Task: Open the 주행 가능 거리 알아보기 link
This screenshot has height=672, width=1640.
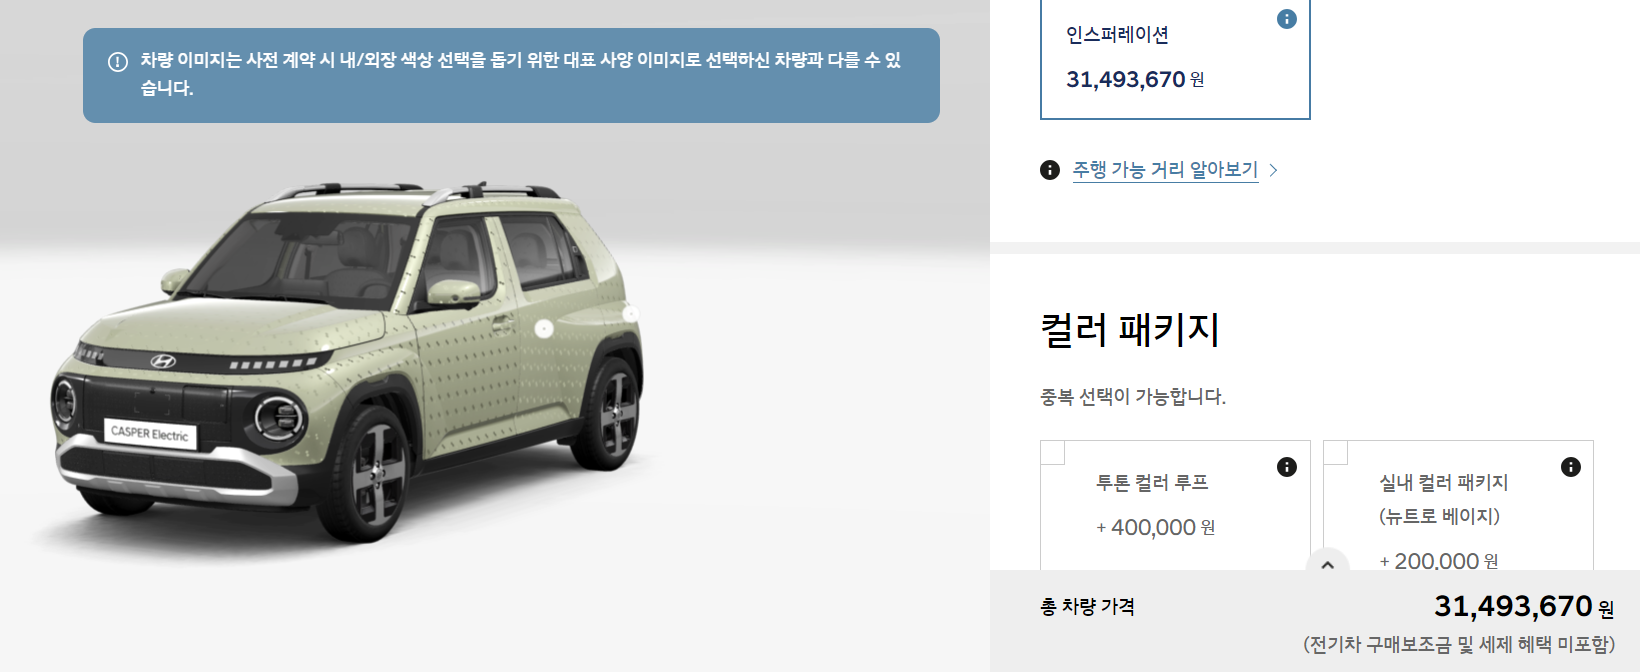Action: 1165,170
